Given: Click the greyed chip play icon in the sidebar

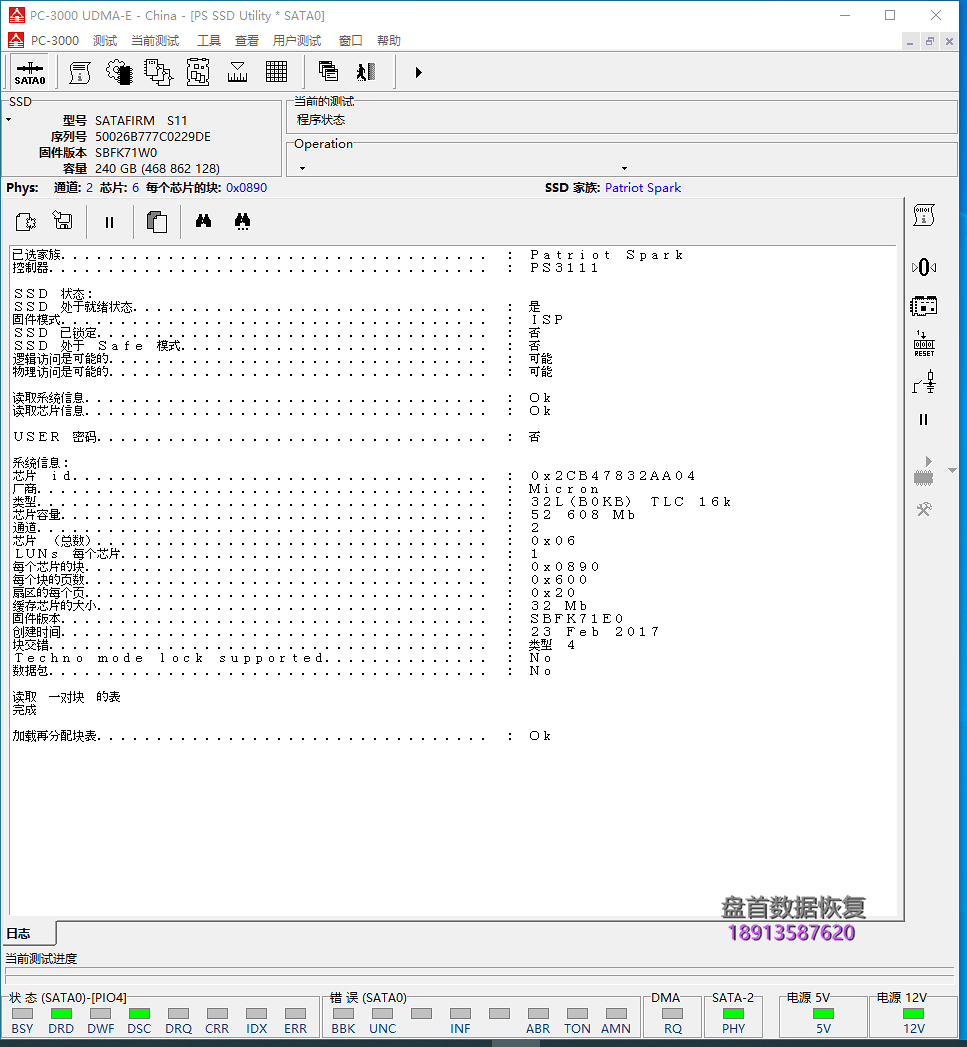Looking at the screenshot, I should (924, 471).
